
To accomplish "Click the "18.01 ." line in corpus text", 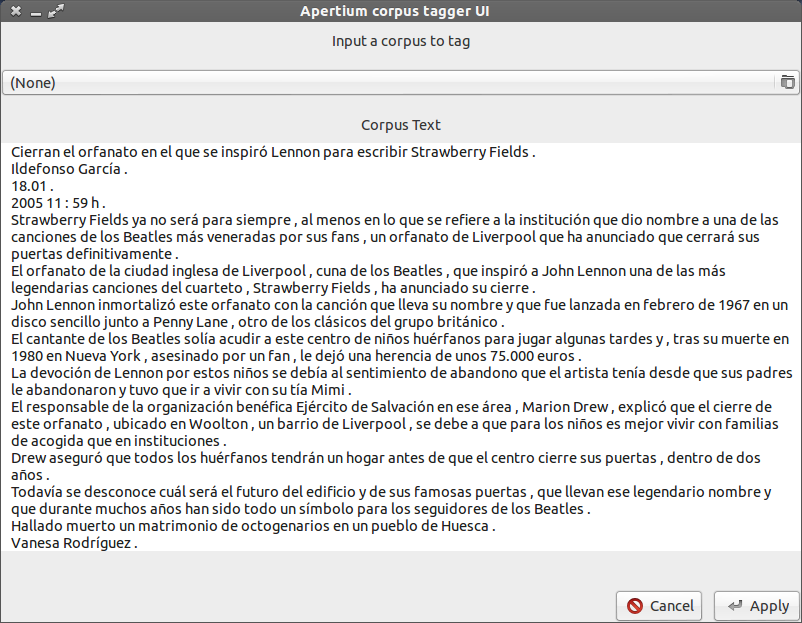I will point(32,185).
